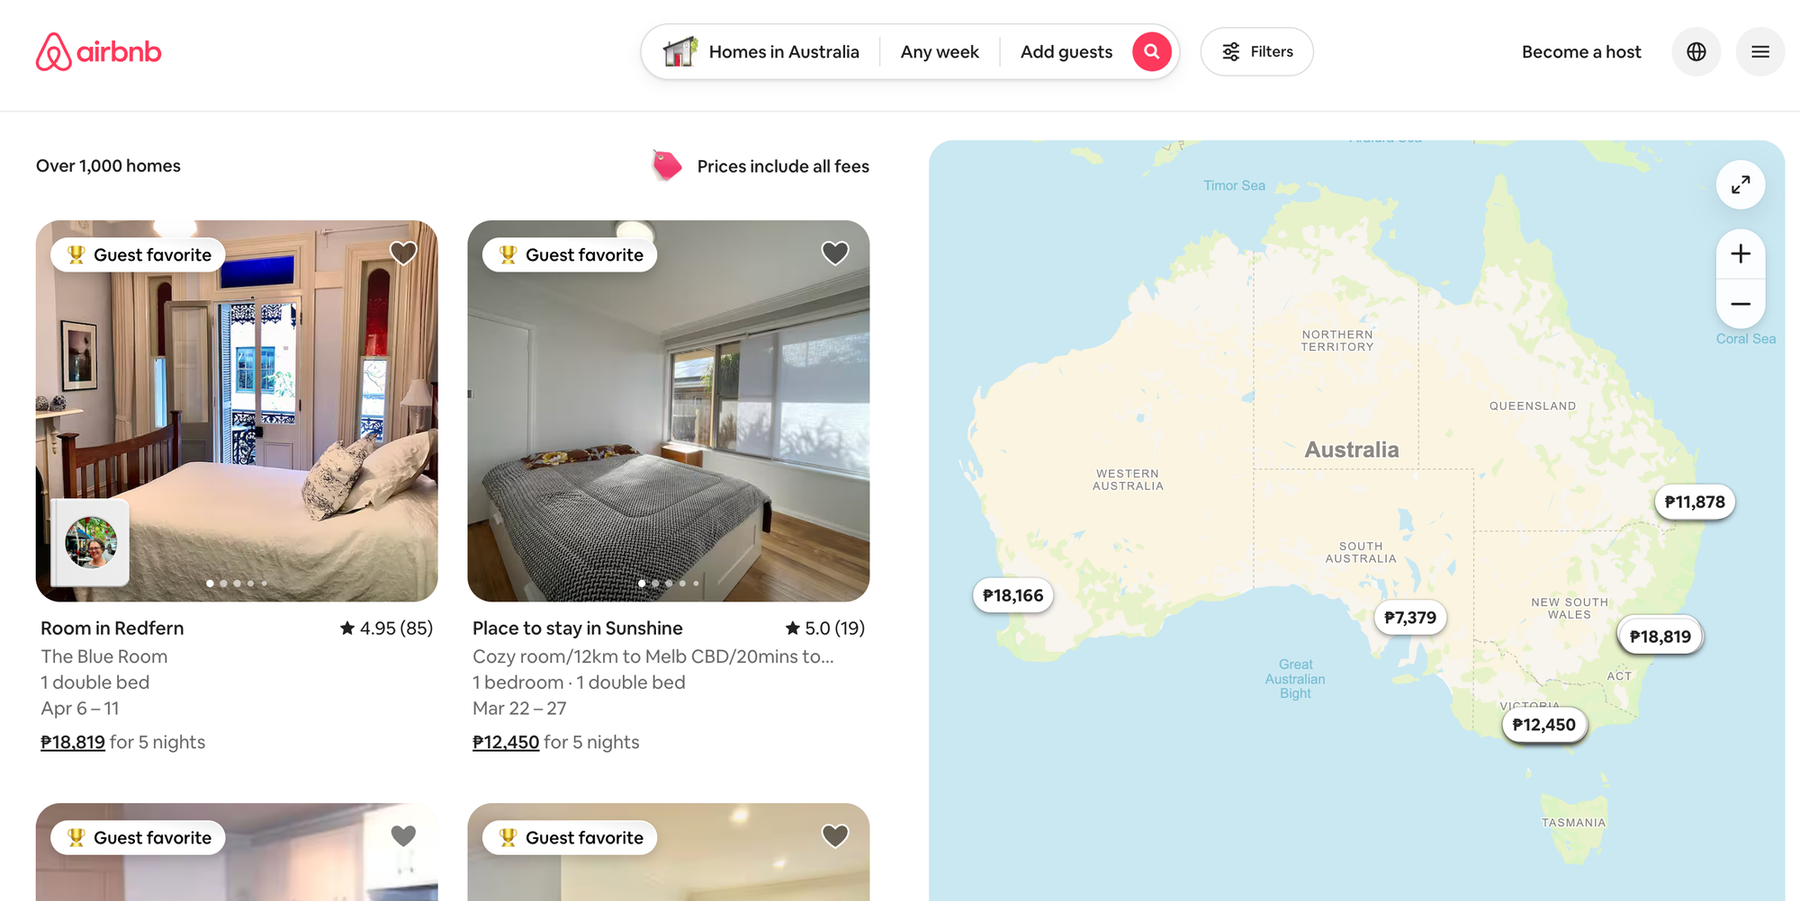This screenshot has height=901, width=1800.
Task: Click the ₱12,450 price breakdown link
Action: pyautogui.click(x=506, y=742)
